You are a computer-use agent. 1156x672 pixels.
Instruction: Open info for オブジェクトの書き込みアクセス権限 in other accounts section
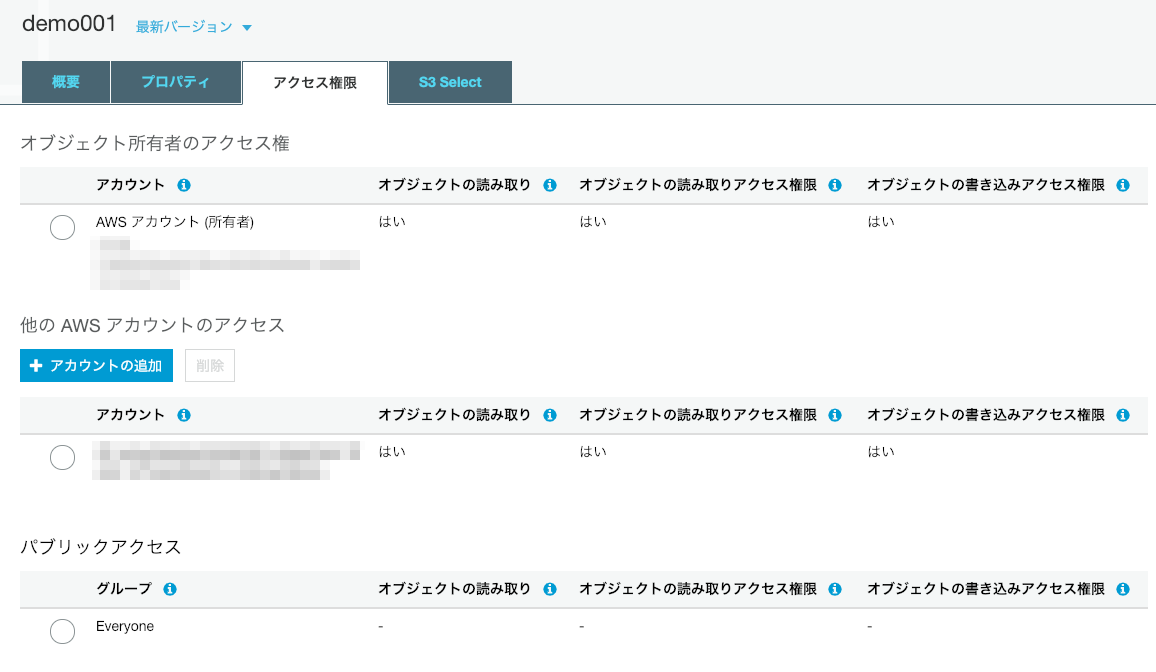[1122, 415]
